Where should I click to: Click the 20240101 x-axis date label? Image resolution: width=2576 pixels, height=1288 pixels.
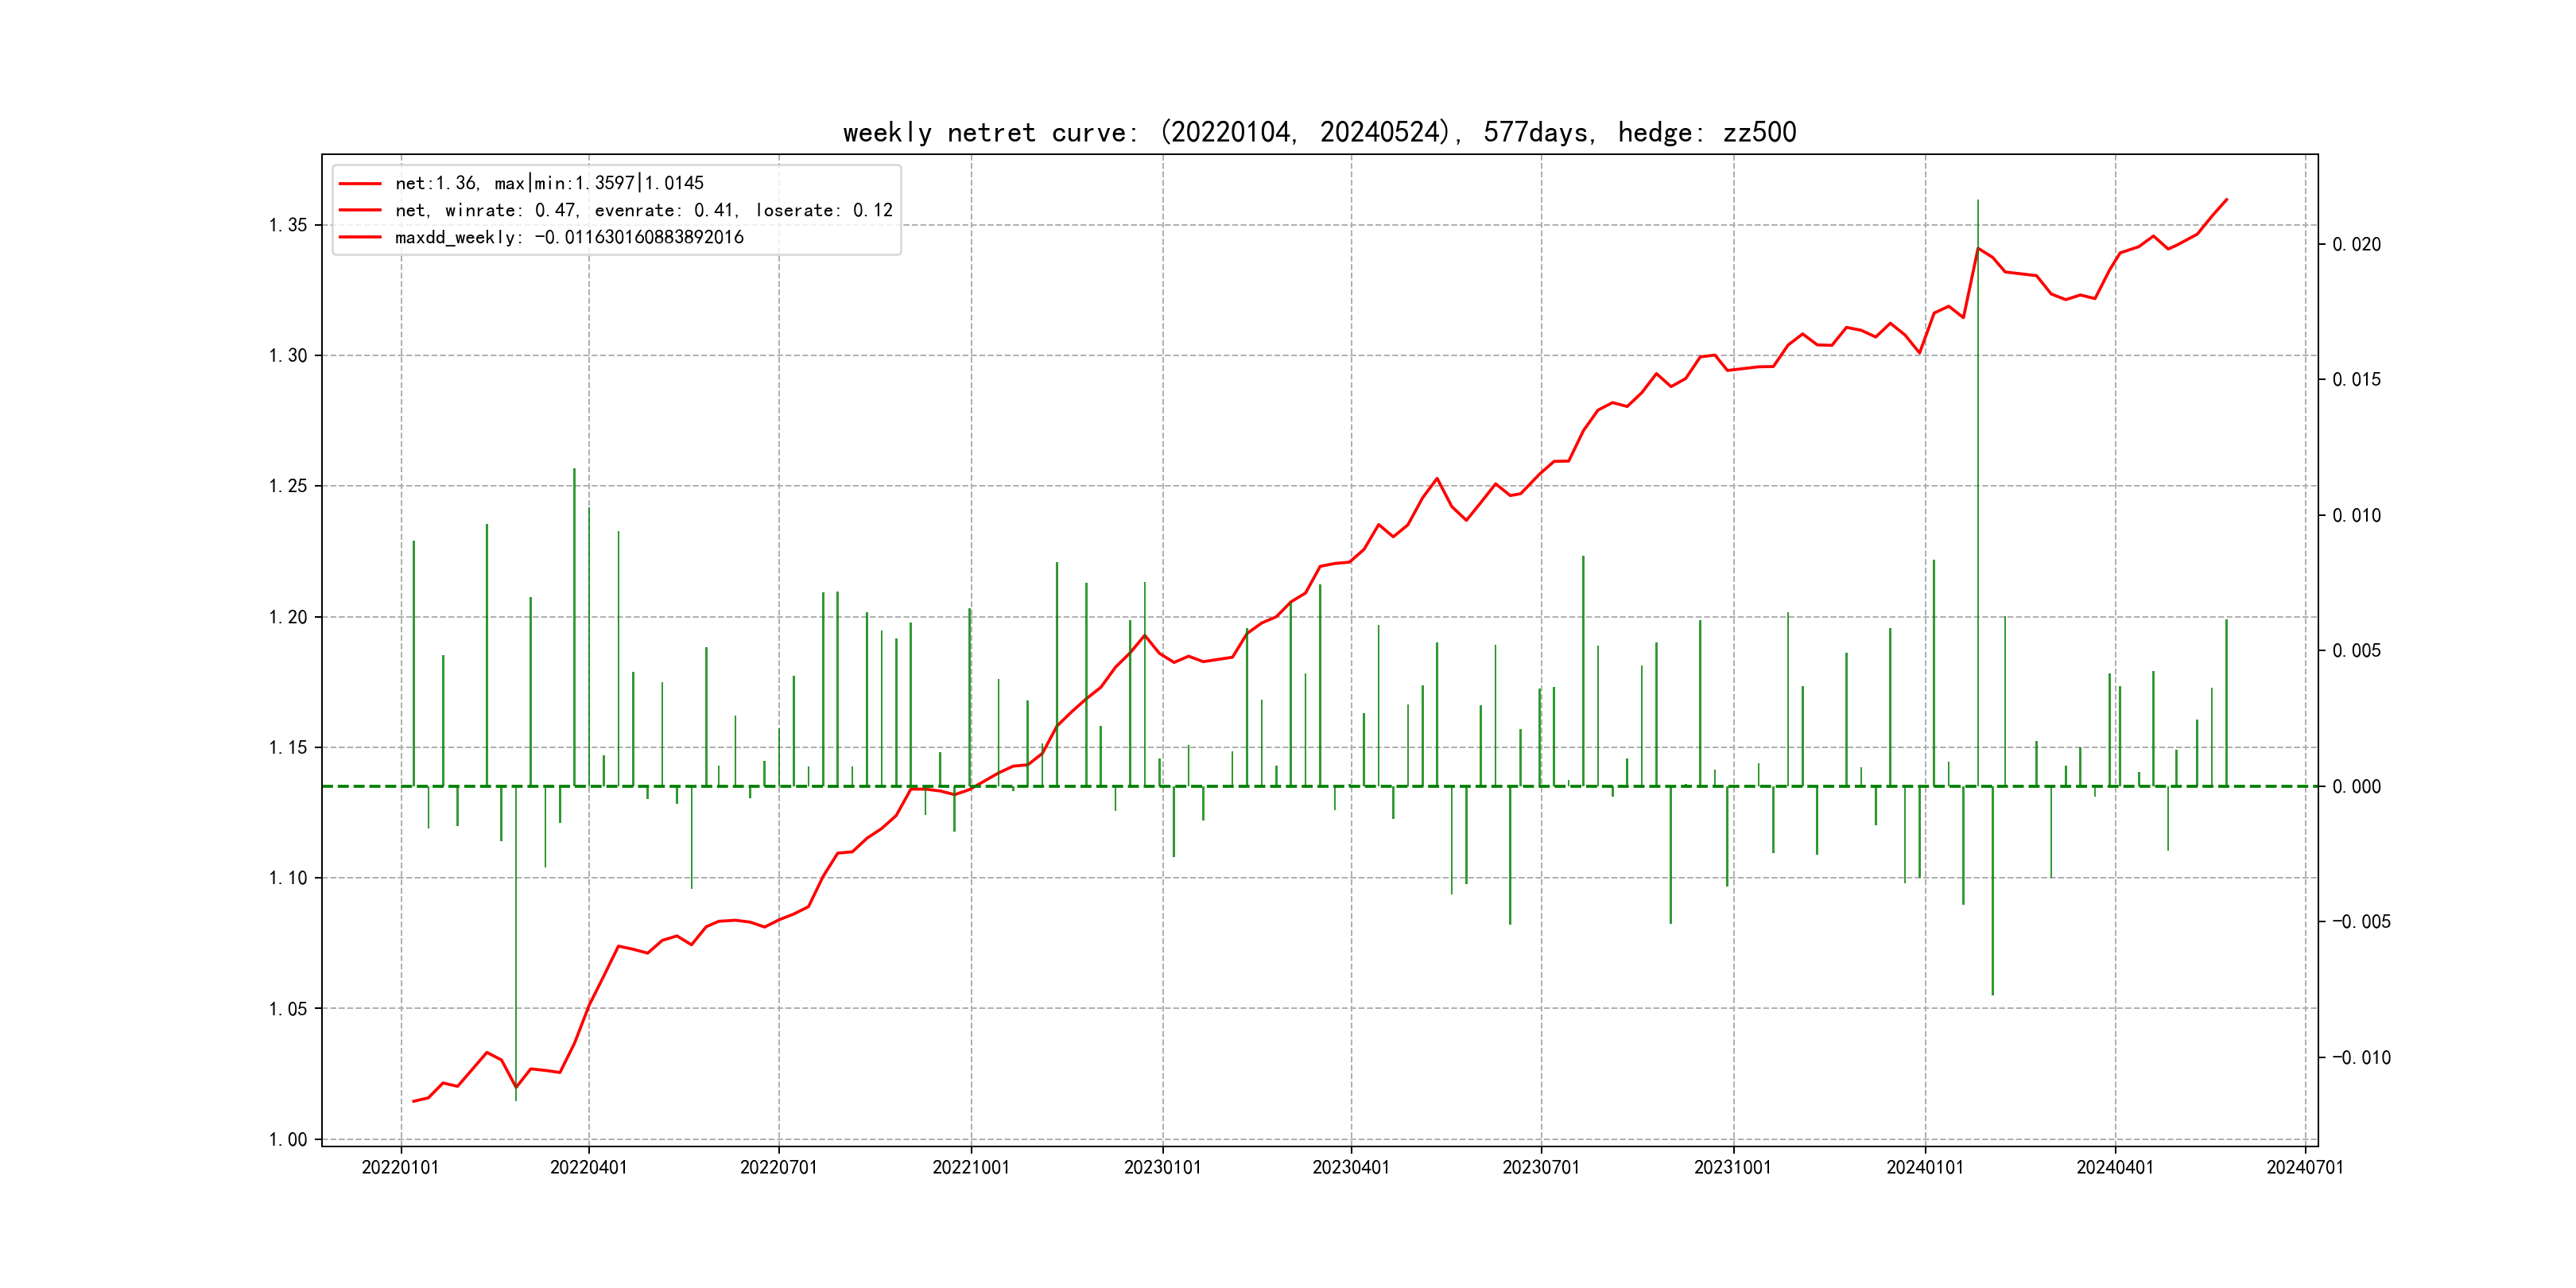coord(1924,1167)
